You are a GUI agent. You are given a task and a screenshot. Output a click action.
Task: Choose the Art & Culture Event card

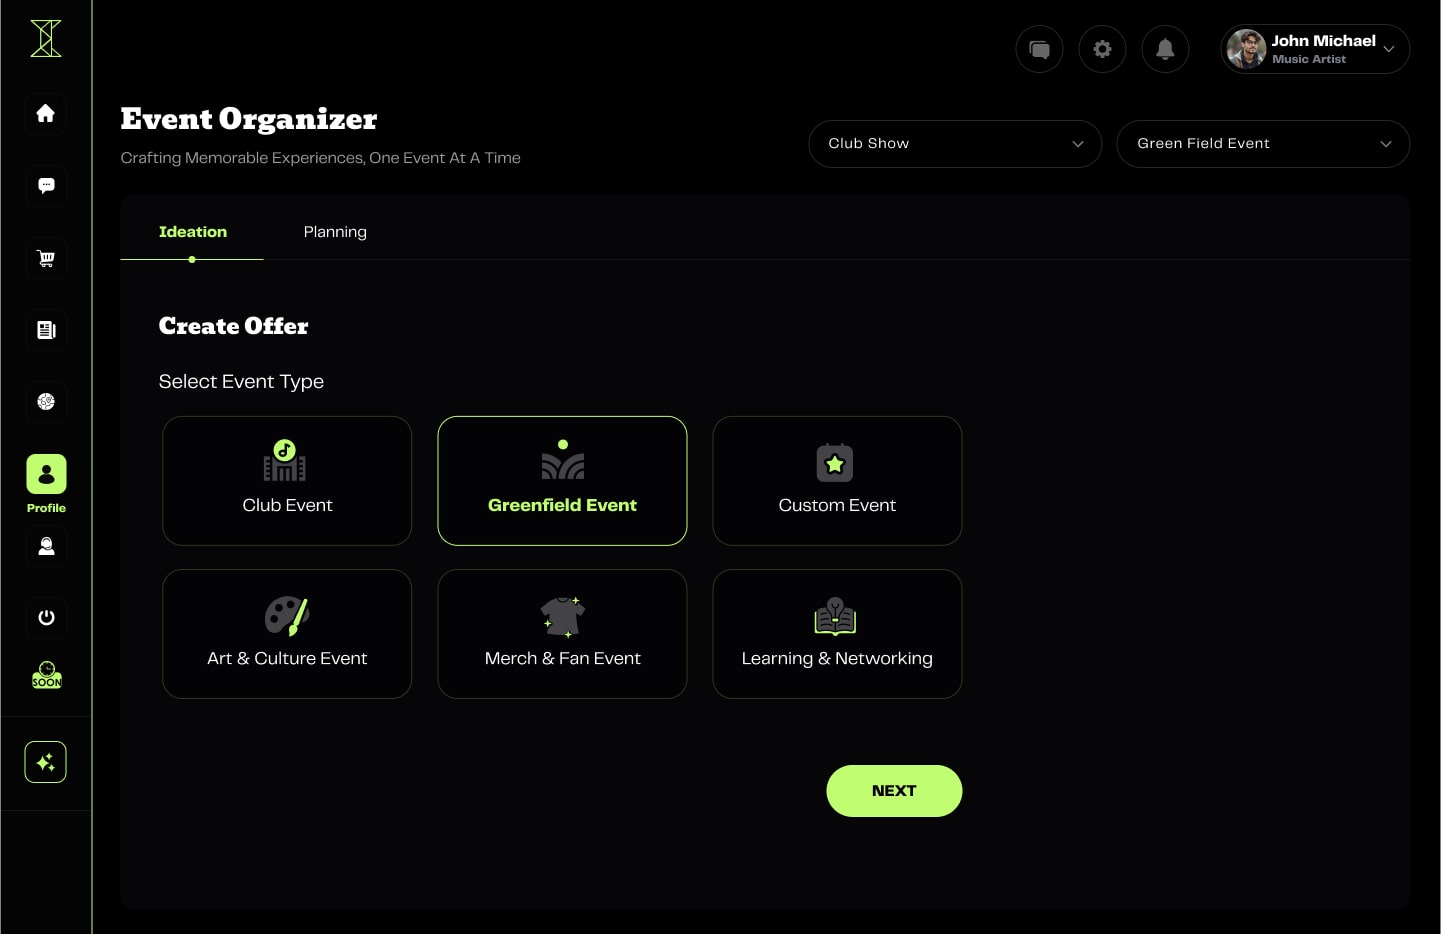(x=287, y=634)
